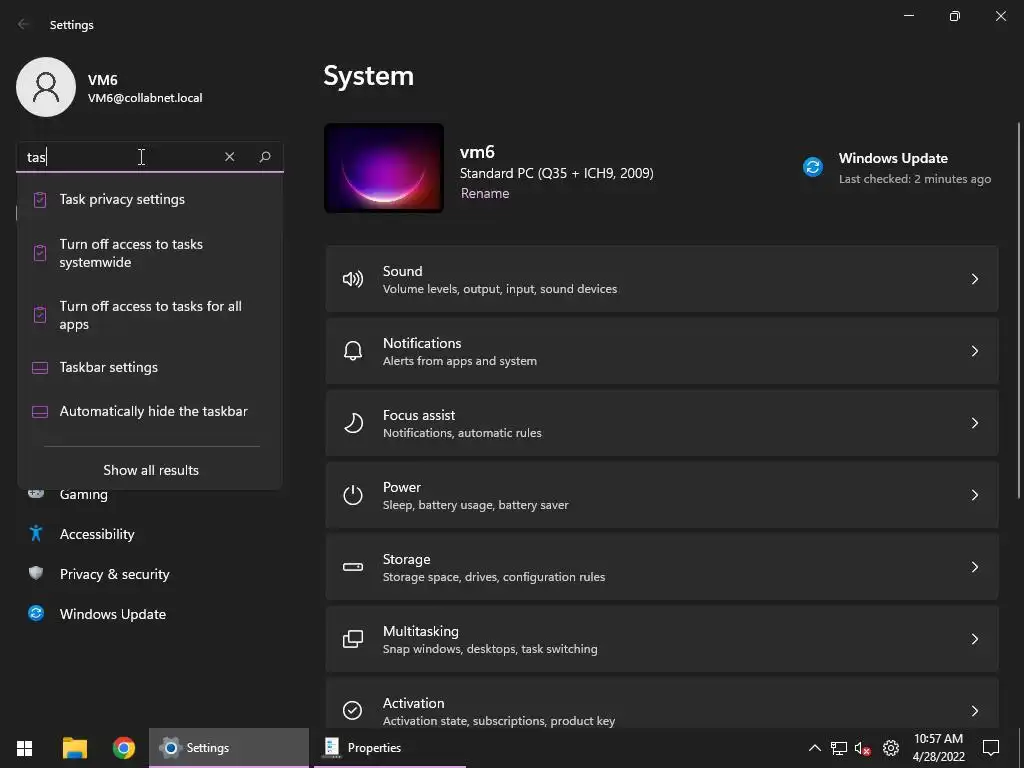
Task: Open Power row text Sleep, battery usage
Action: pos(475,505)
